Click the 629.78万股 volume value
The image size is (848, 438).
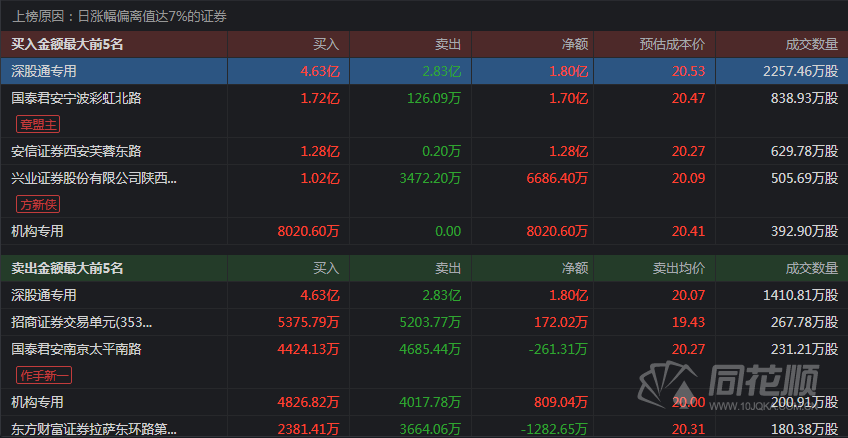[x=805, y=151]
